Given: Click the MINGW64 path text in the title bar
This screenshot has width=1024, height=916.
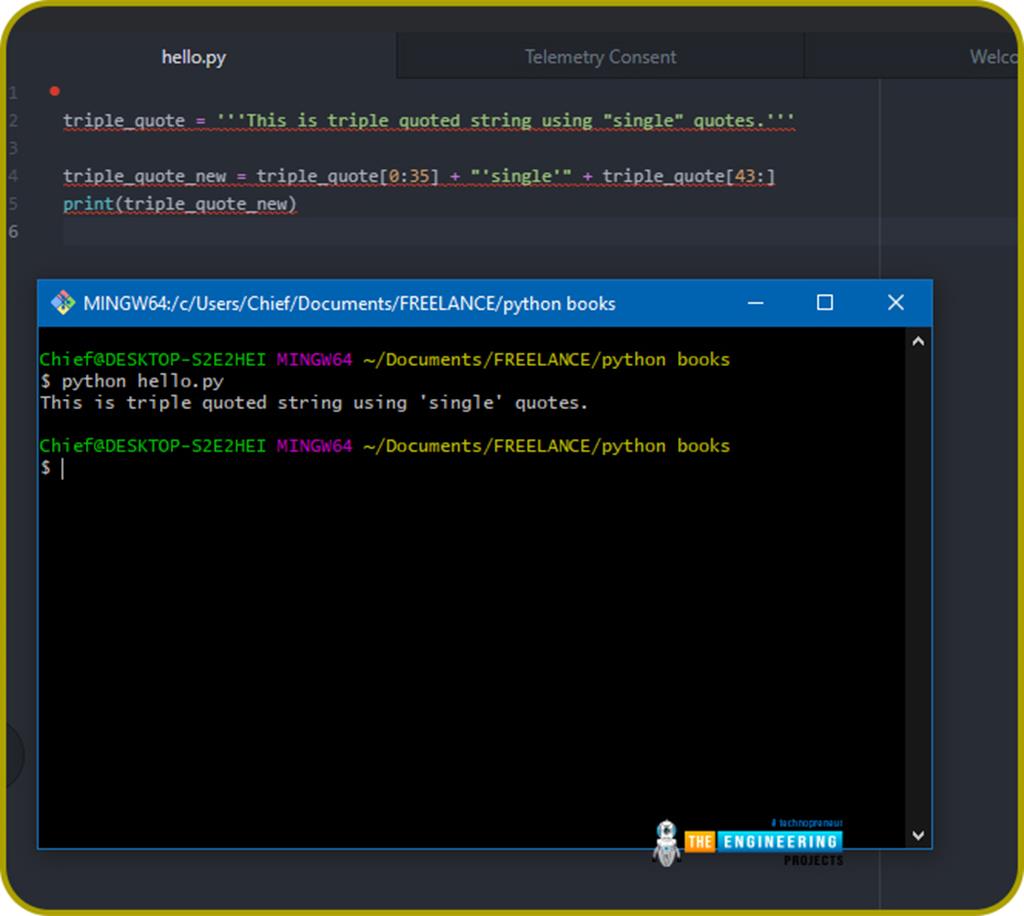Looking at the screenshot, I should pos(350,303).
